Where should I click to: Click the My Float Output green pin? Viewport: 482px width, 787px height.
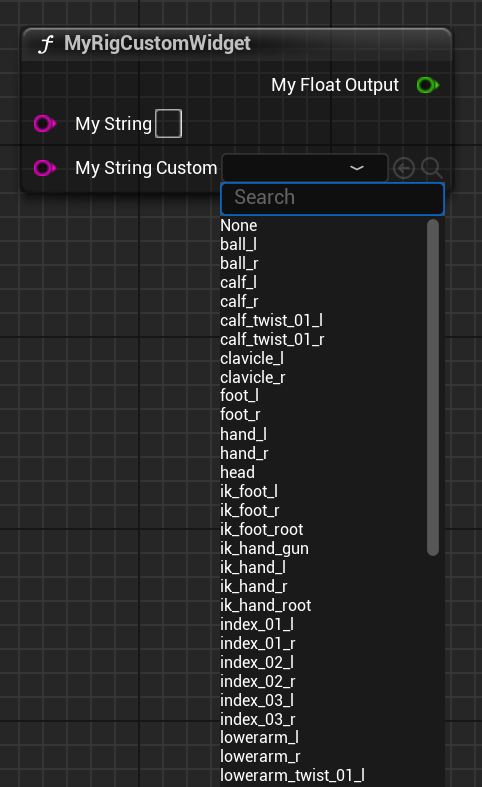(428, 85)
